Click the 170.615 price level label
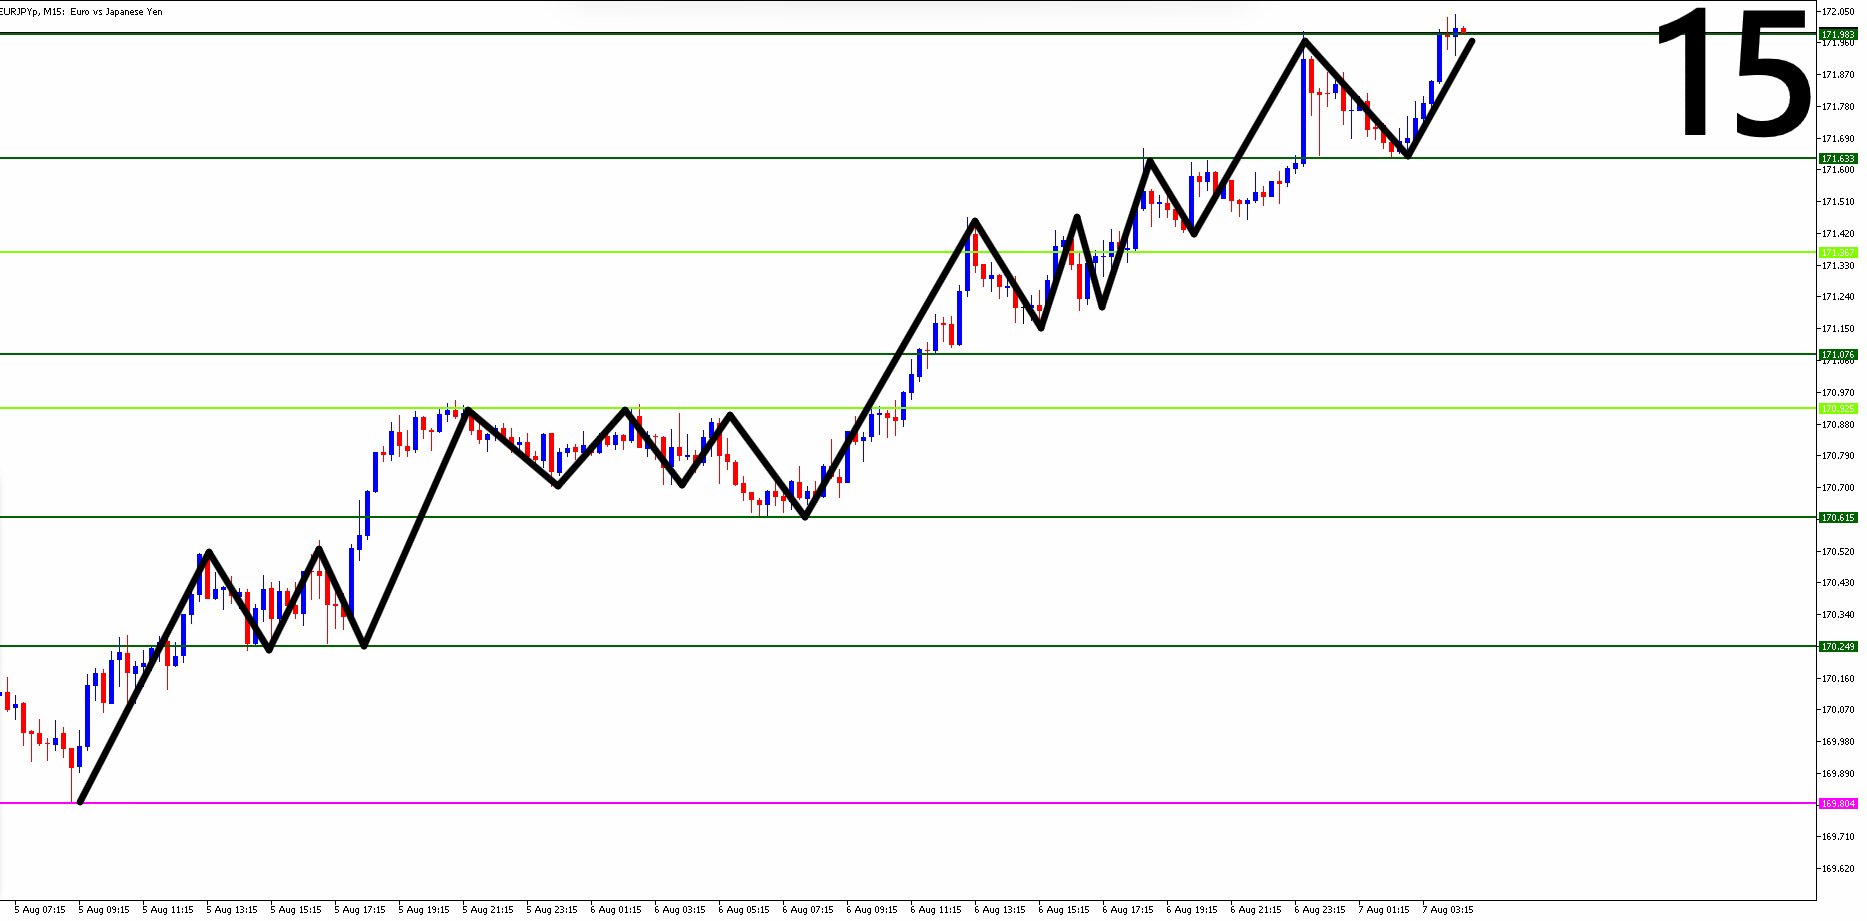 click(1838, 518)
